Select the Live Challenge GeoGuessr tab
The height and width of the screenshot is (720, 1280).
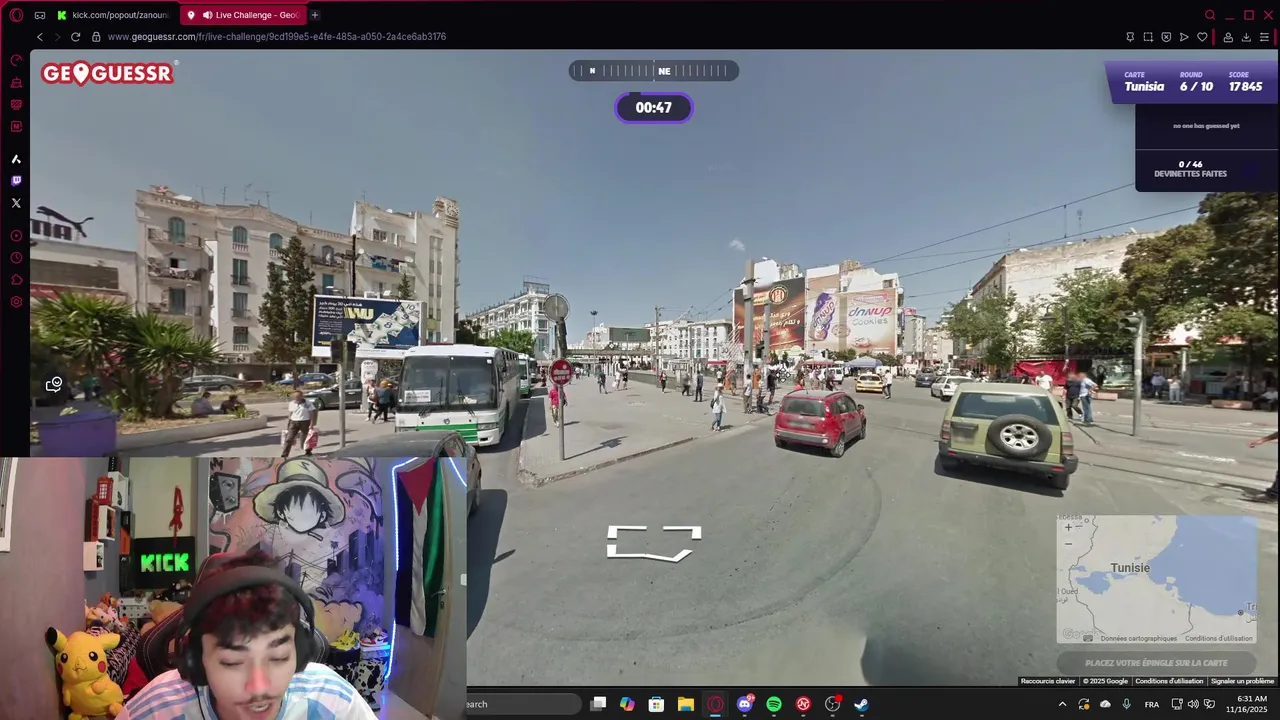[x=243, y=15]
